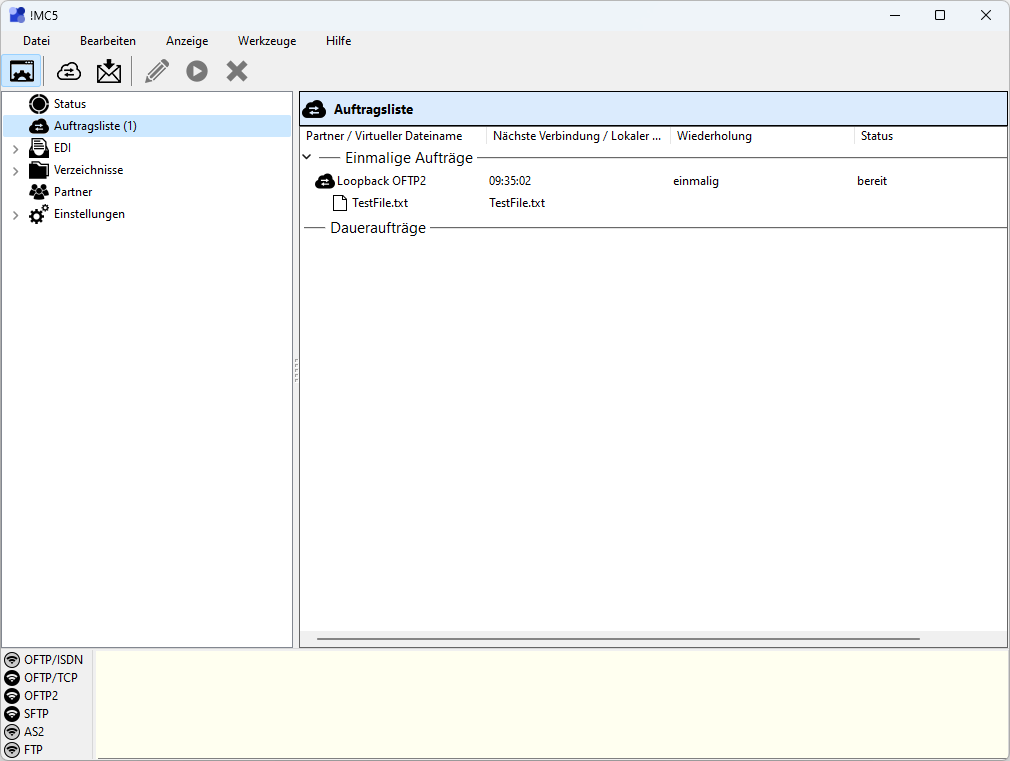
Task: Expand the Verzeichnisse tree node
Action: [15, 171]
